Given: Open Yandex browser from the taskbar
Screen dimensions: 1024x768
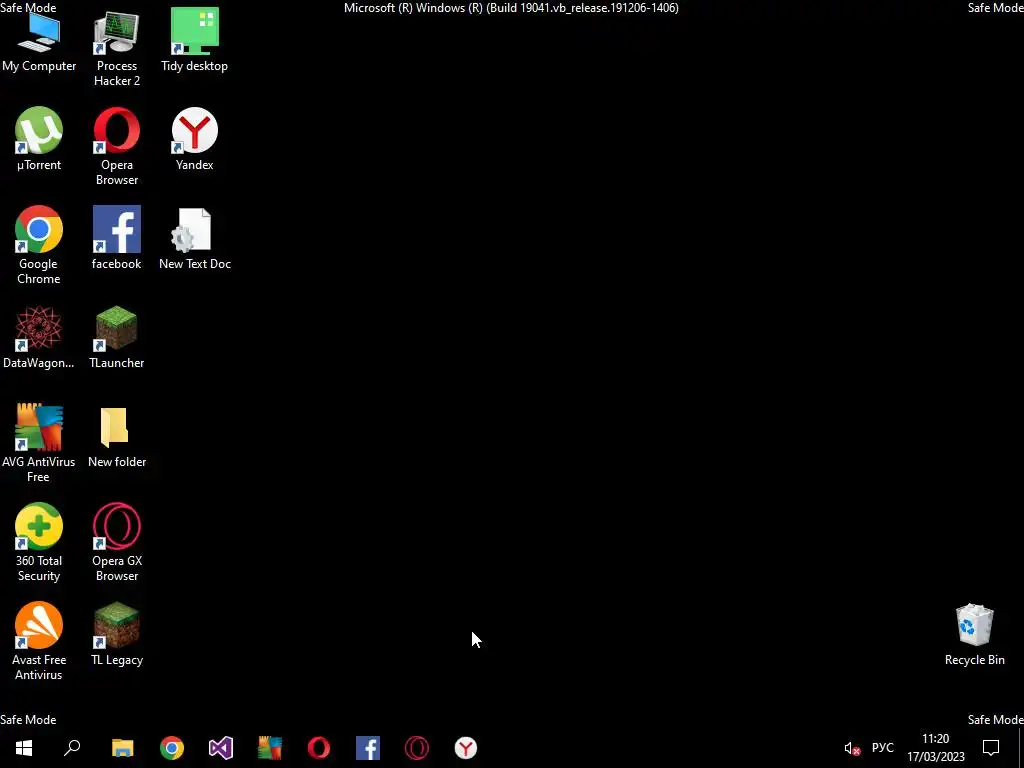Looking at the screenshot, I should pyautogui.click(x=466, y=748).
